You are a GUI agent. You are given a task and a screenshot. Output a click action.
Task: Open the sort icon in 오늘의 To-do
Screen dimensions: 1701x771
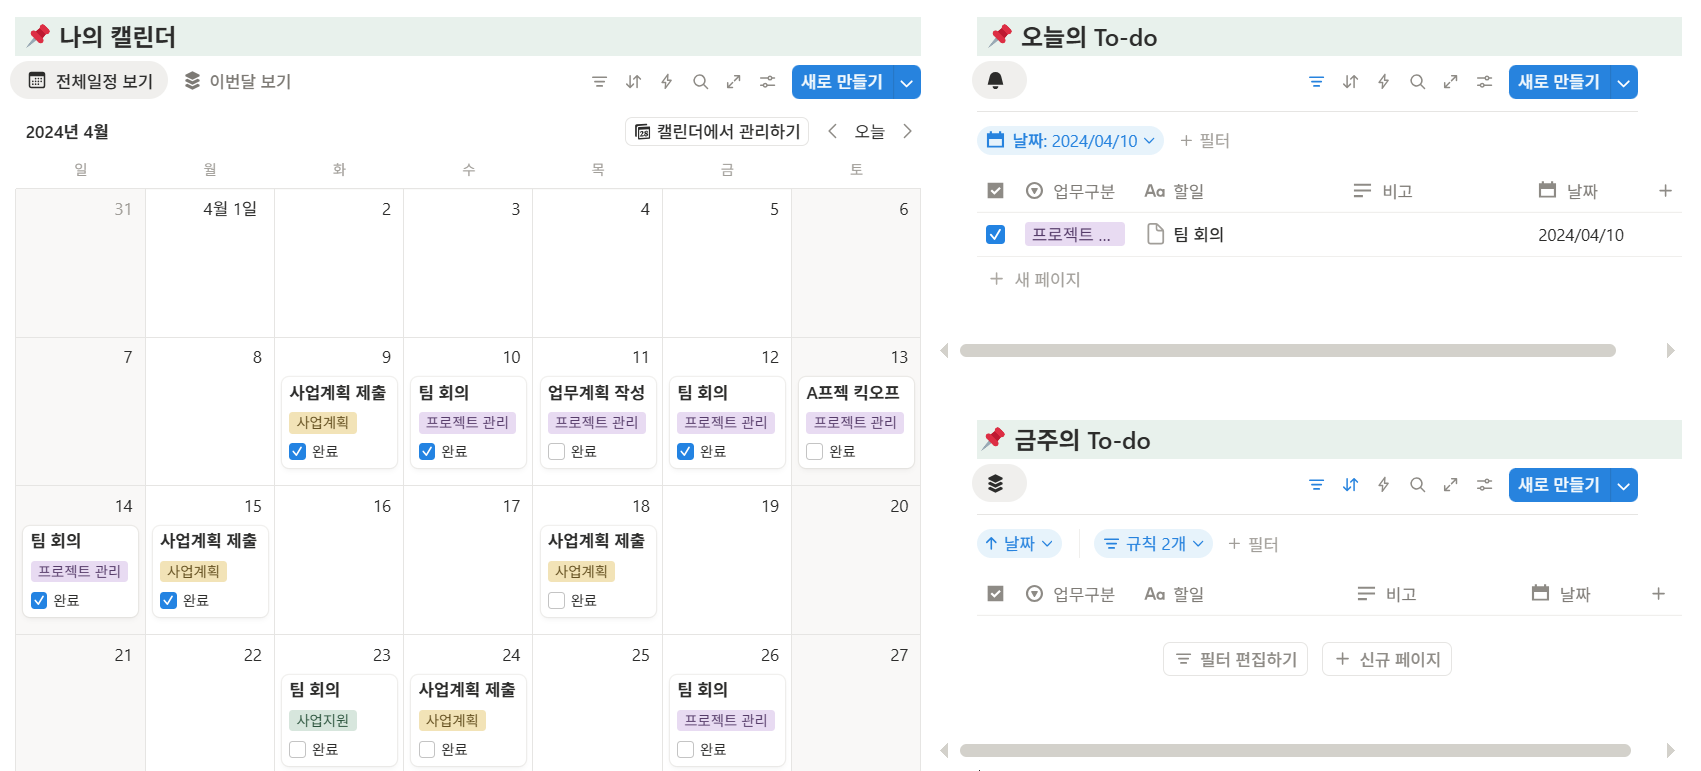click(x=1349, y=81)
